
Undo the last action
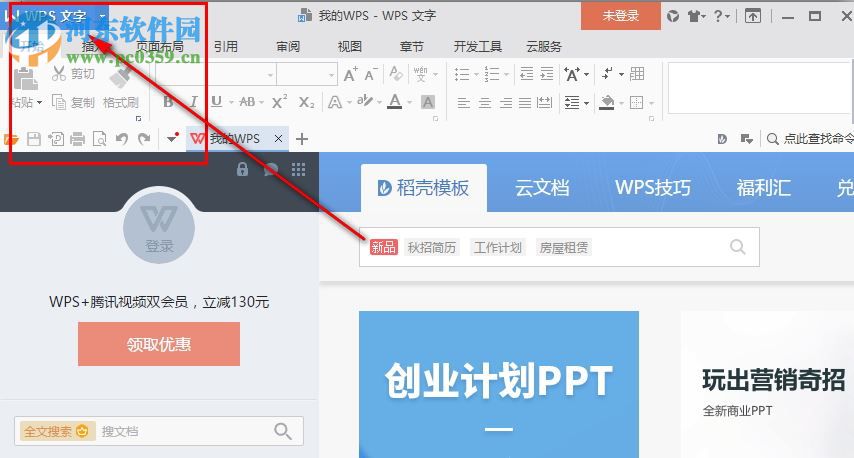(122, 139)
